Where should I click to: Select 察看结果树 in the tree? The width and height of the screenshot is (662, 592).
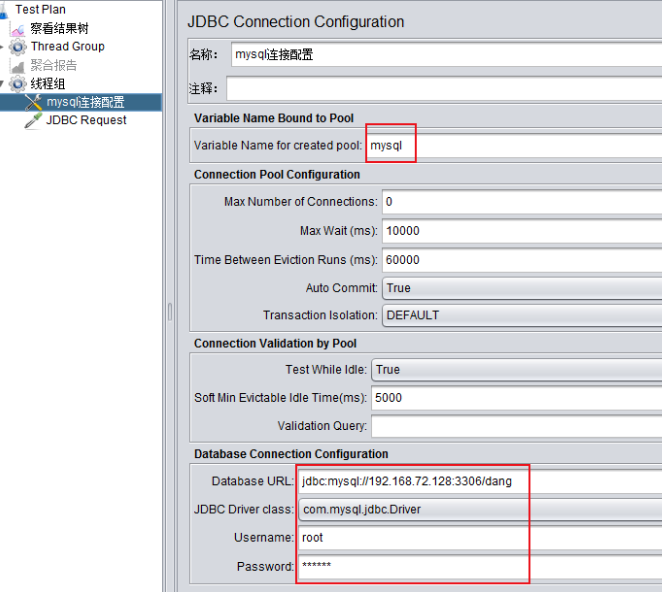click(60, 29)
